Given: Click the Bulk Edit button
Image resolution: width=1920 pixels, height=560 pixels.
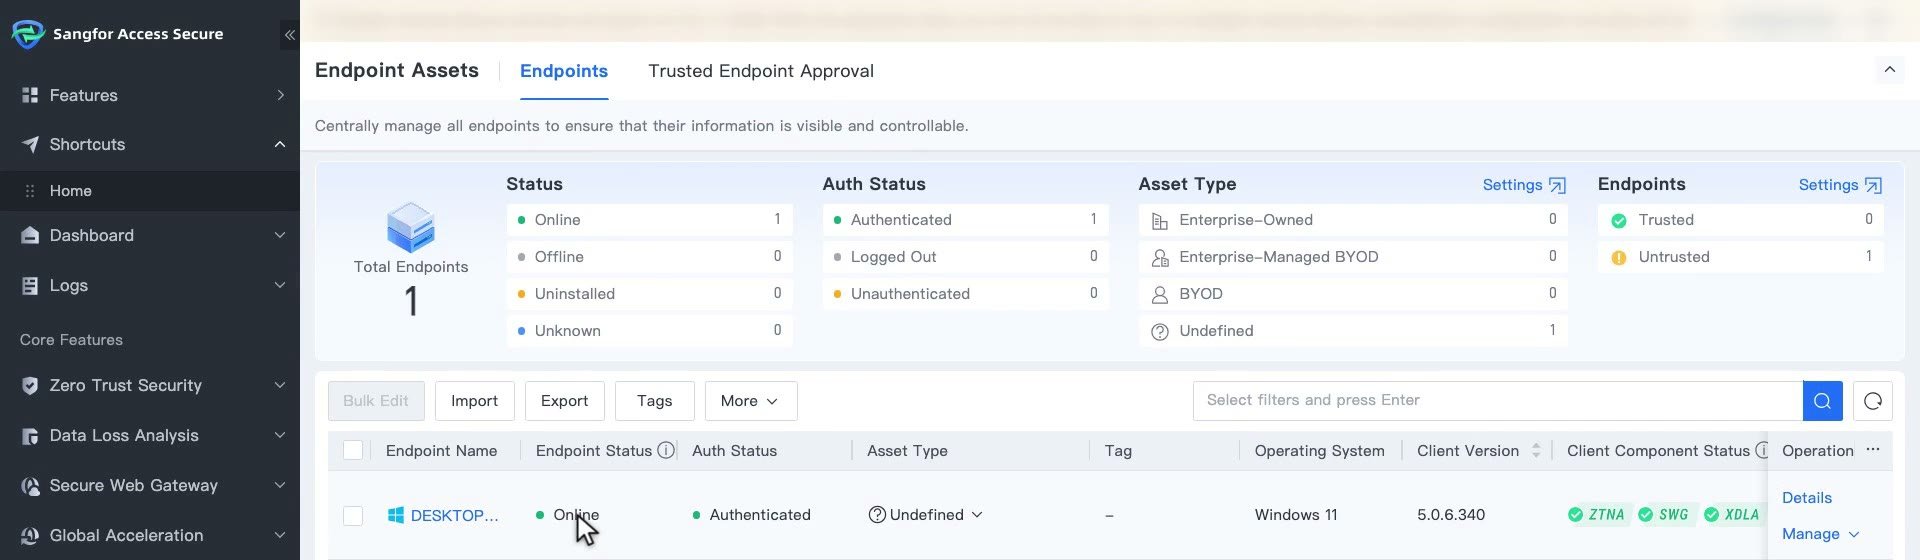Looking at the screenshot, I should [376, 401].
